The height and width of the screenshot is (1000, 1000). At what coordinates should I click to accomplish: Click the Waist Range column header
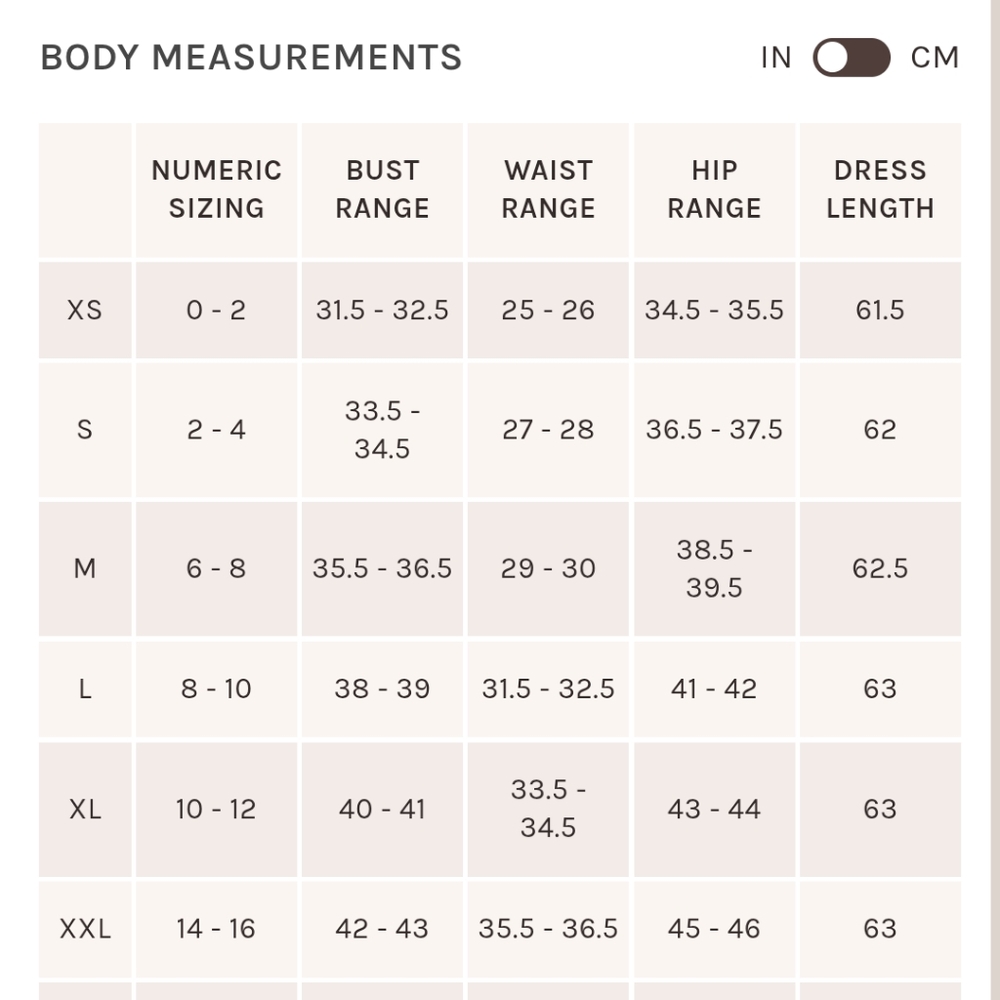(548, 190)
